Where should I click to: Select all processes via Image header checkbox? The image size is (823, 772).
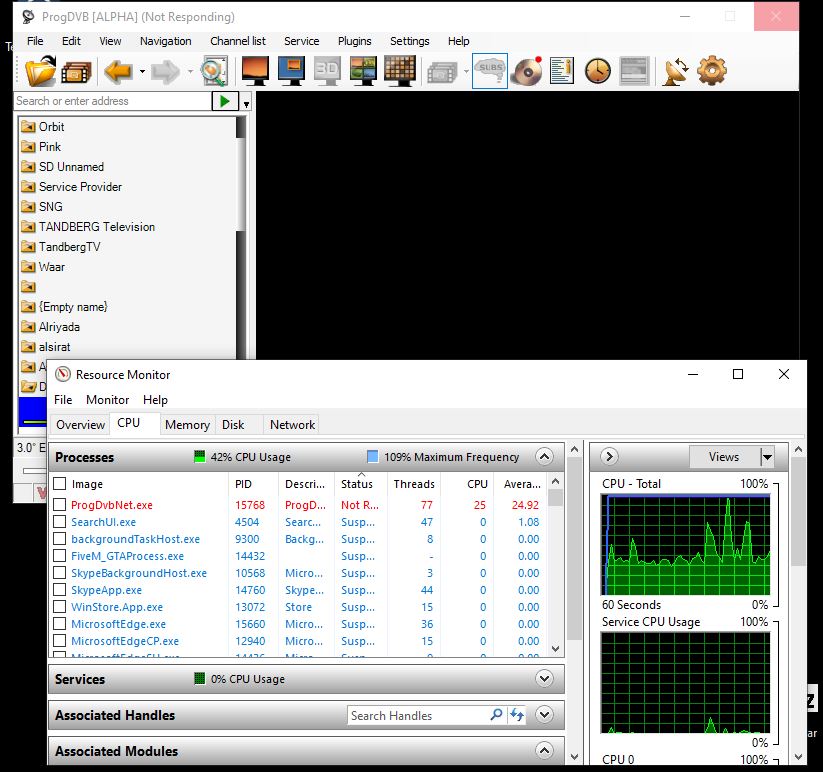tap(60, 484)
